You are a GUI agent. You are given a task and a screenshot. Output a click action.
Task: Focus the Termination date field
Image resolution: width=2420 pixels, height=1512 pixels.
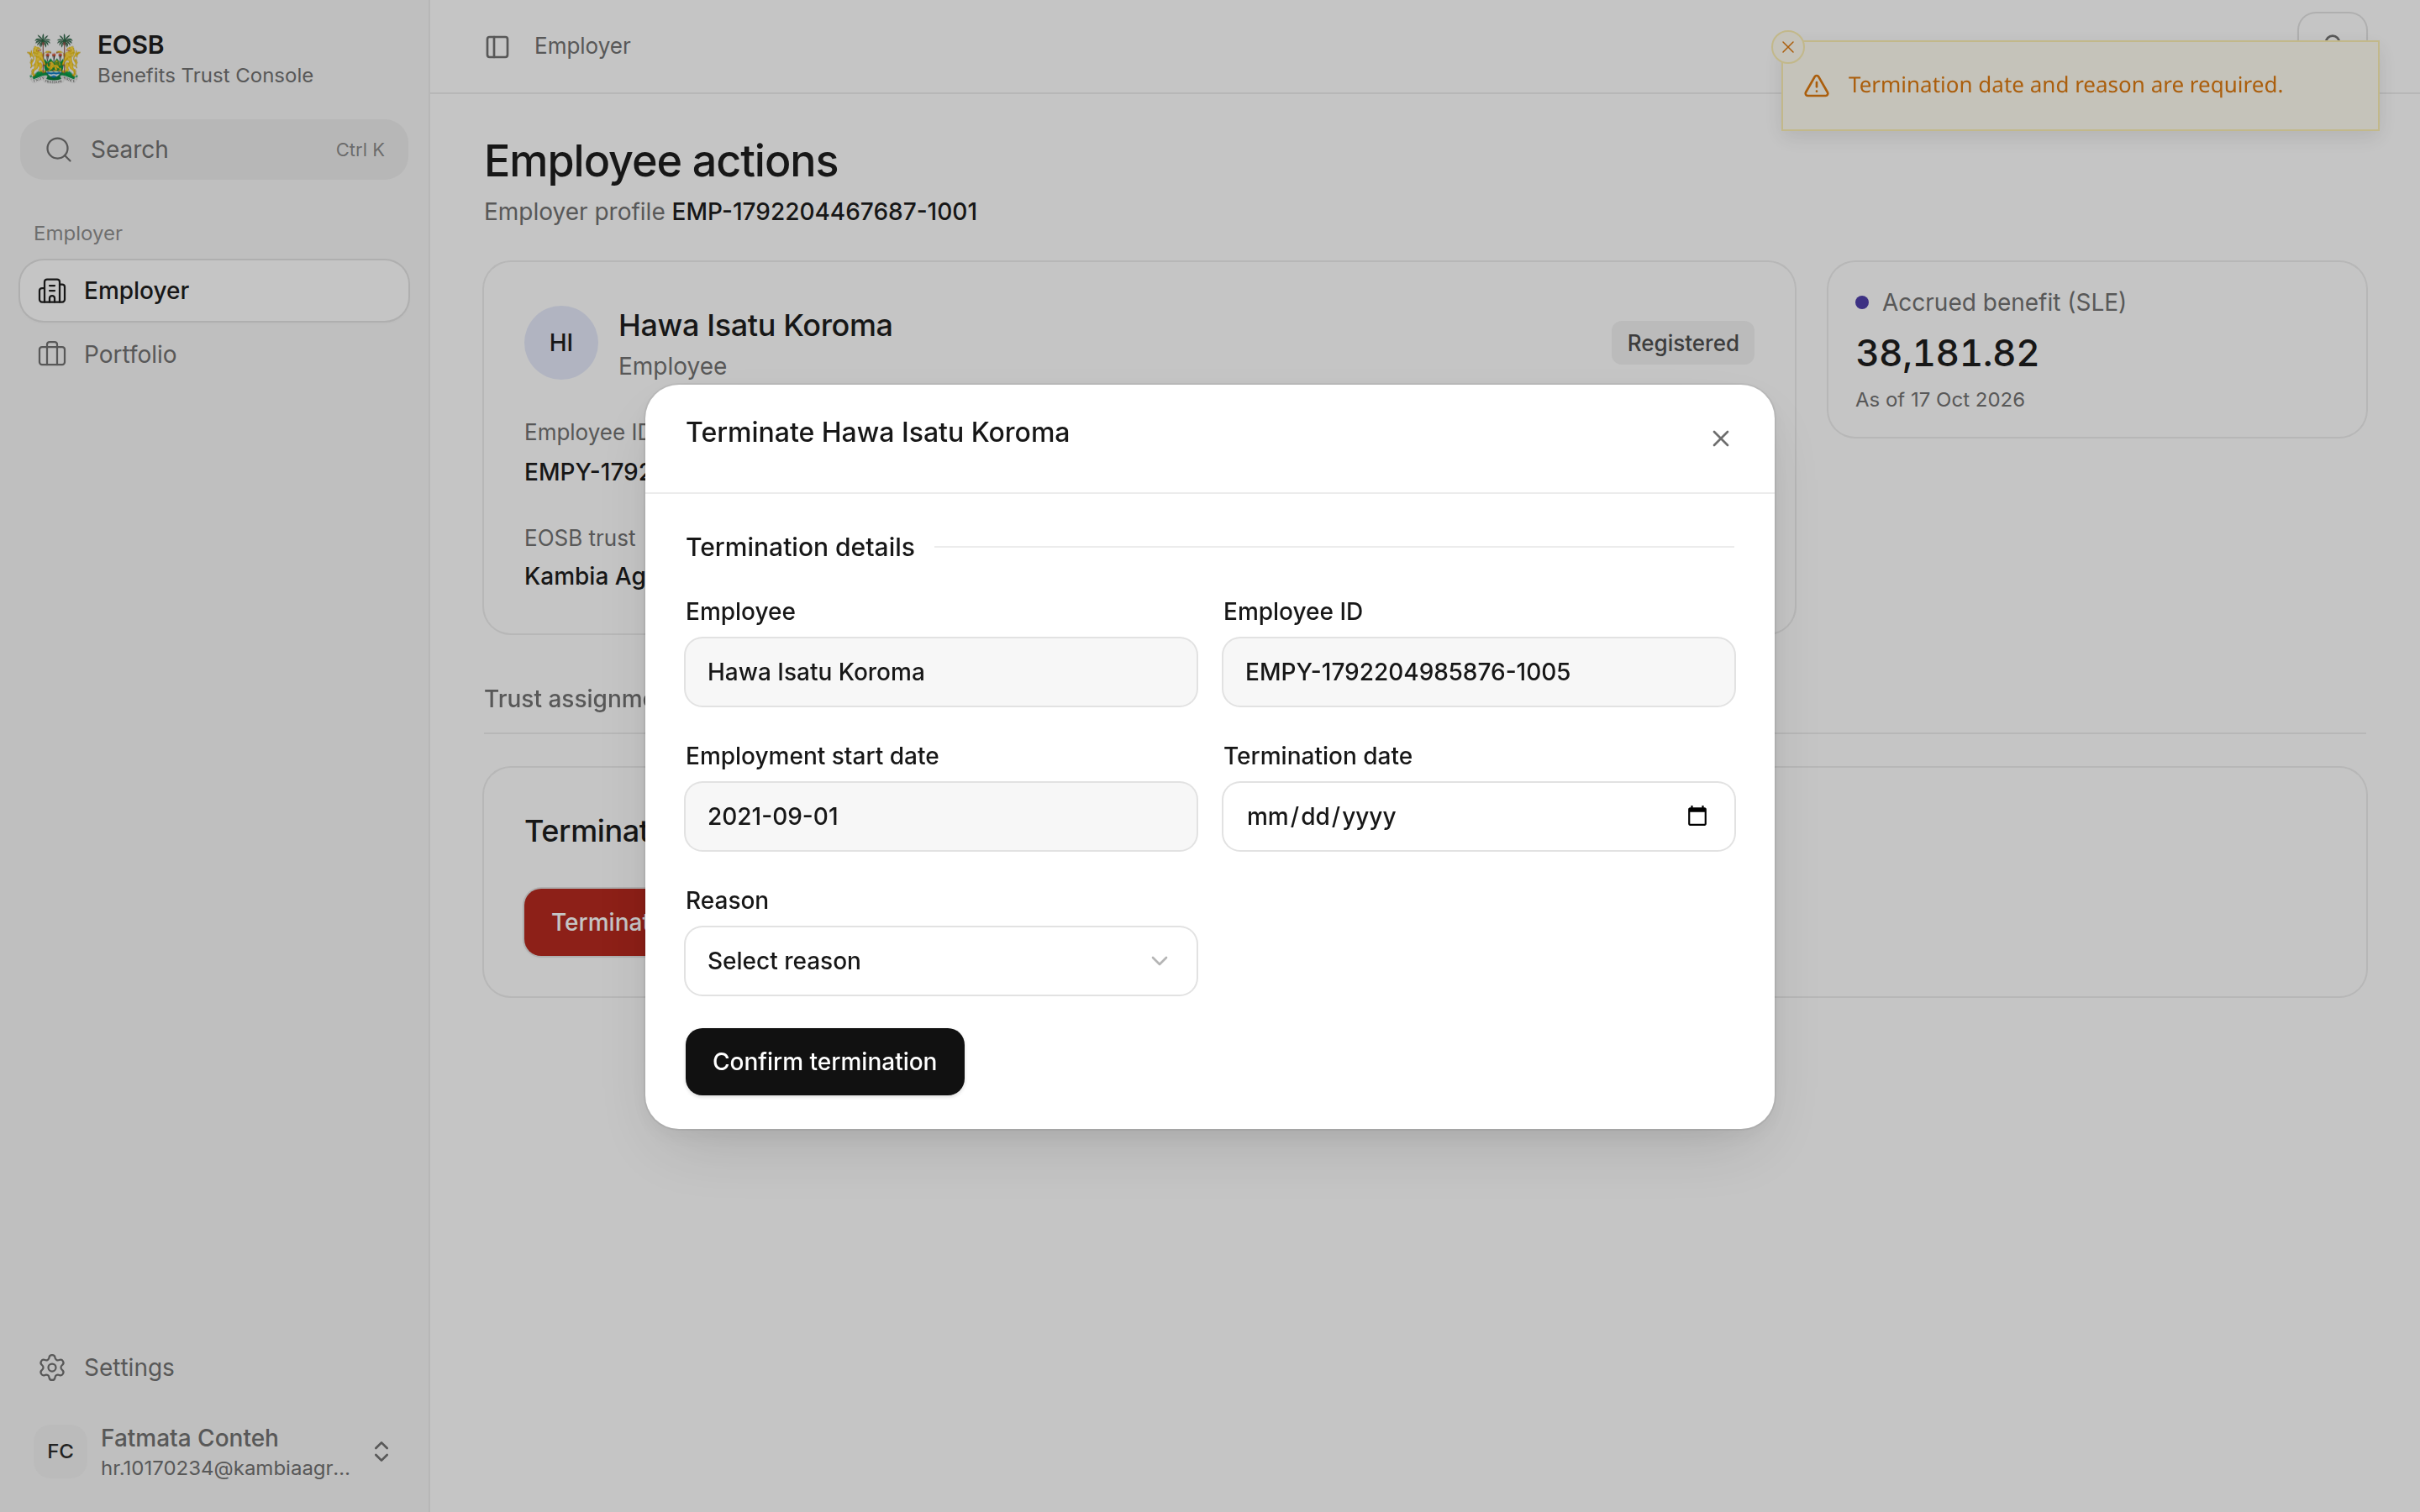[x=1478, y=816]
